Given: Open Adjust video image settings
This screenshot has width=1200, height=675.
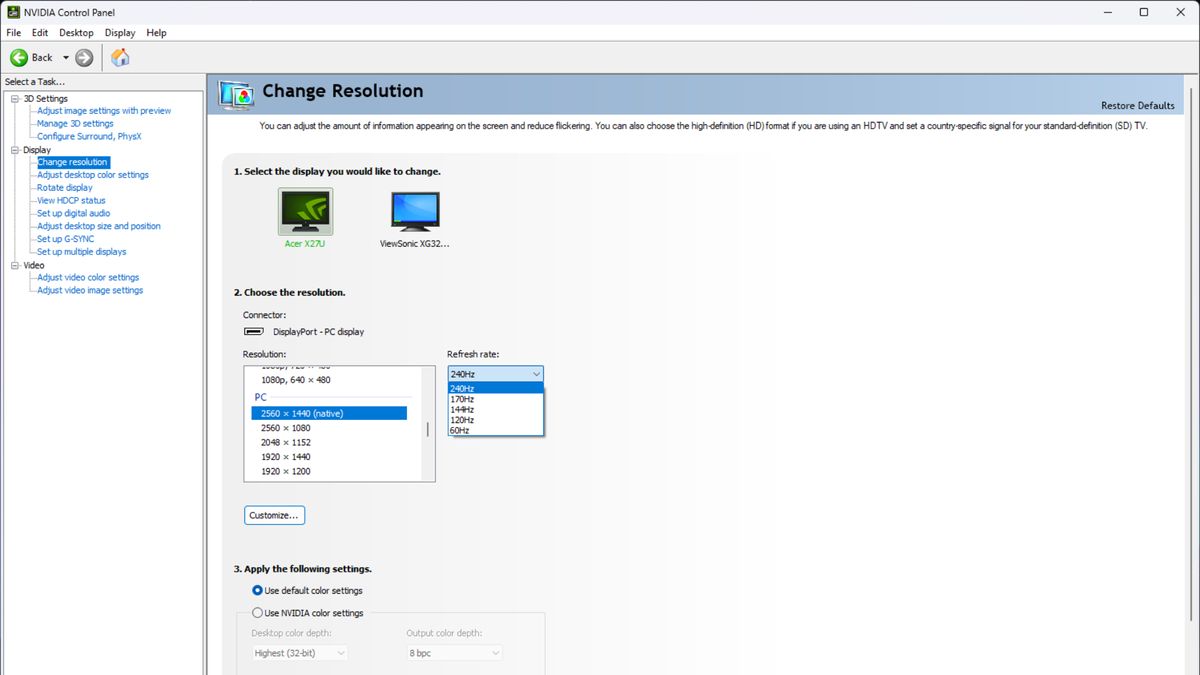Looking at the screenshot, I should (x=90, y=290).
